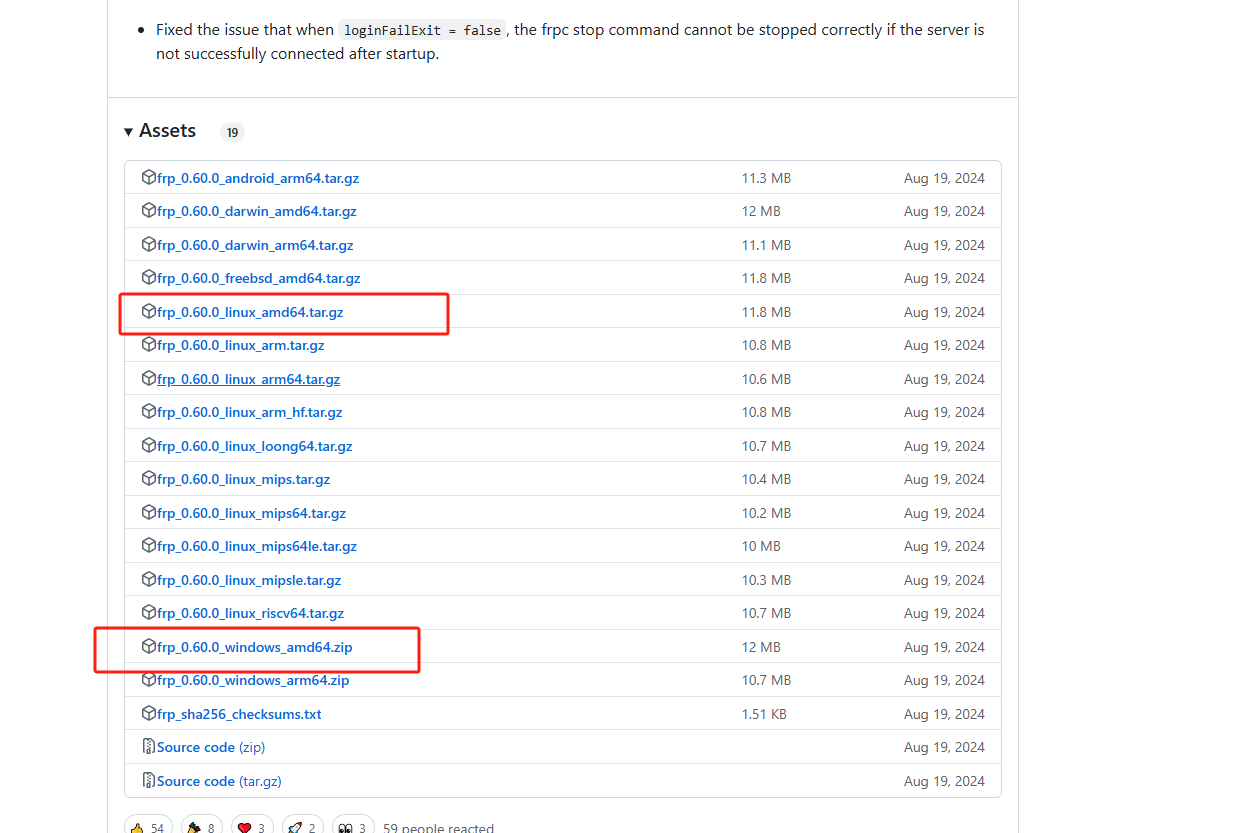Click file-zip icon beside Source code (zip)

pyautogui.click(x=149, y=747)
